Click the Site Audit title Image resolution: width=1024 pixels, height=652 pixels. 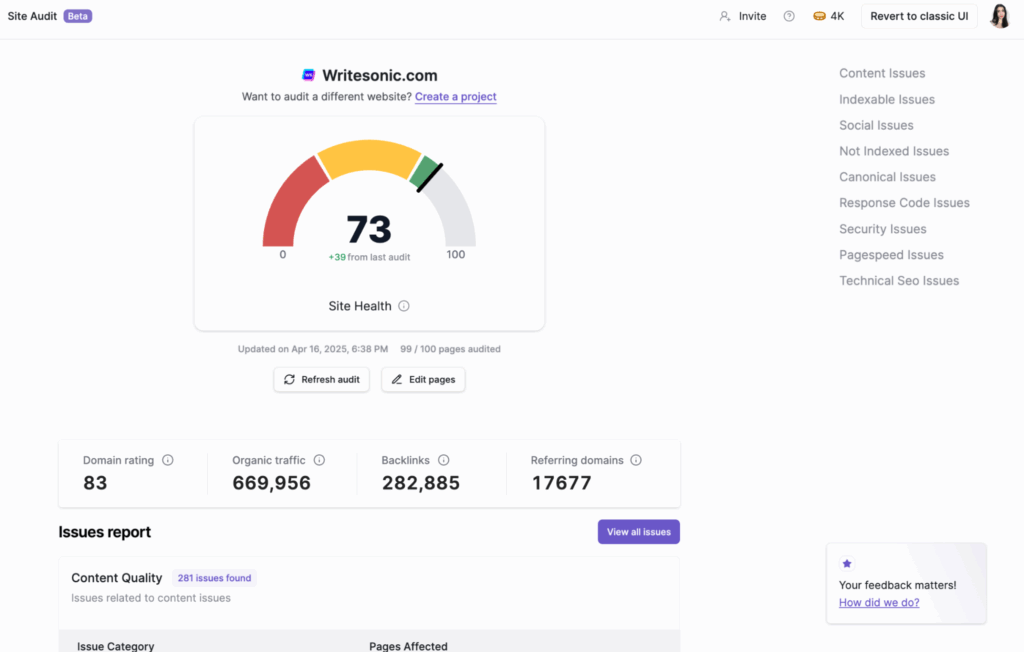click(32, 16)
